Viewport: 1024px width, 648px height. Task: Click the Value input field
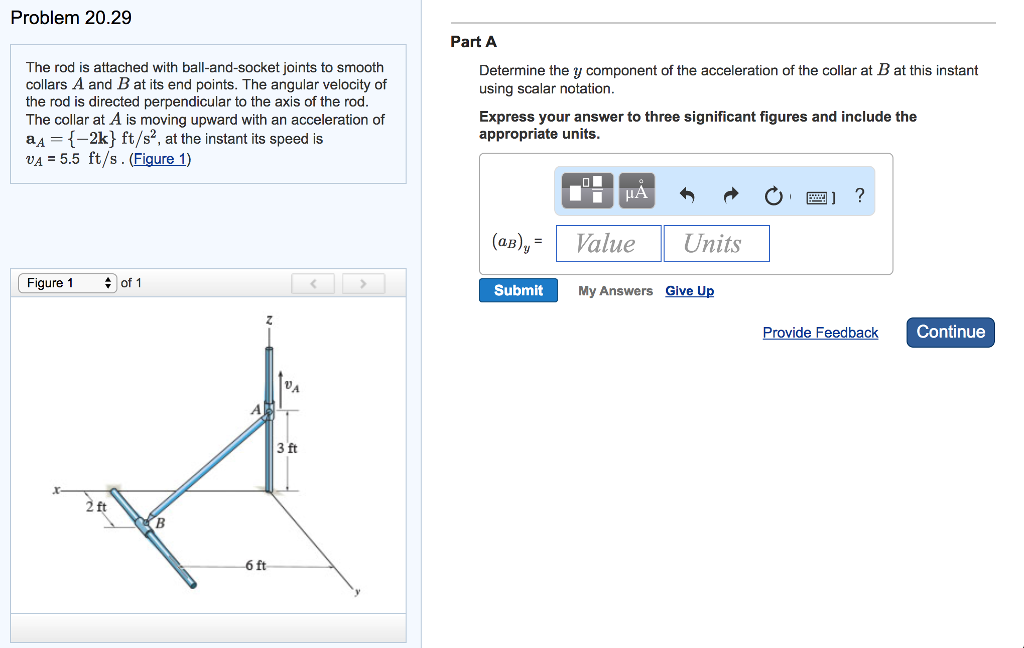[608, 243]
